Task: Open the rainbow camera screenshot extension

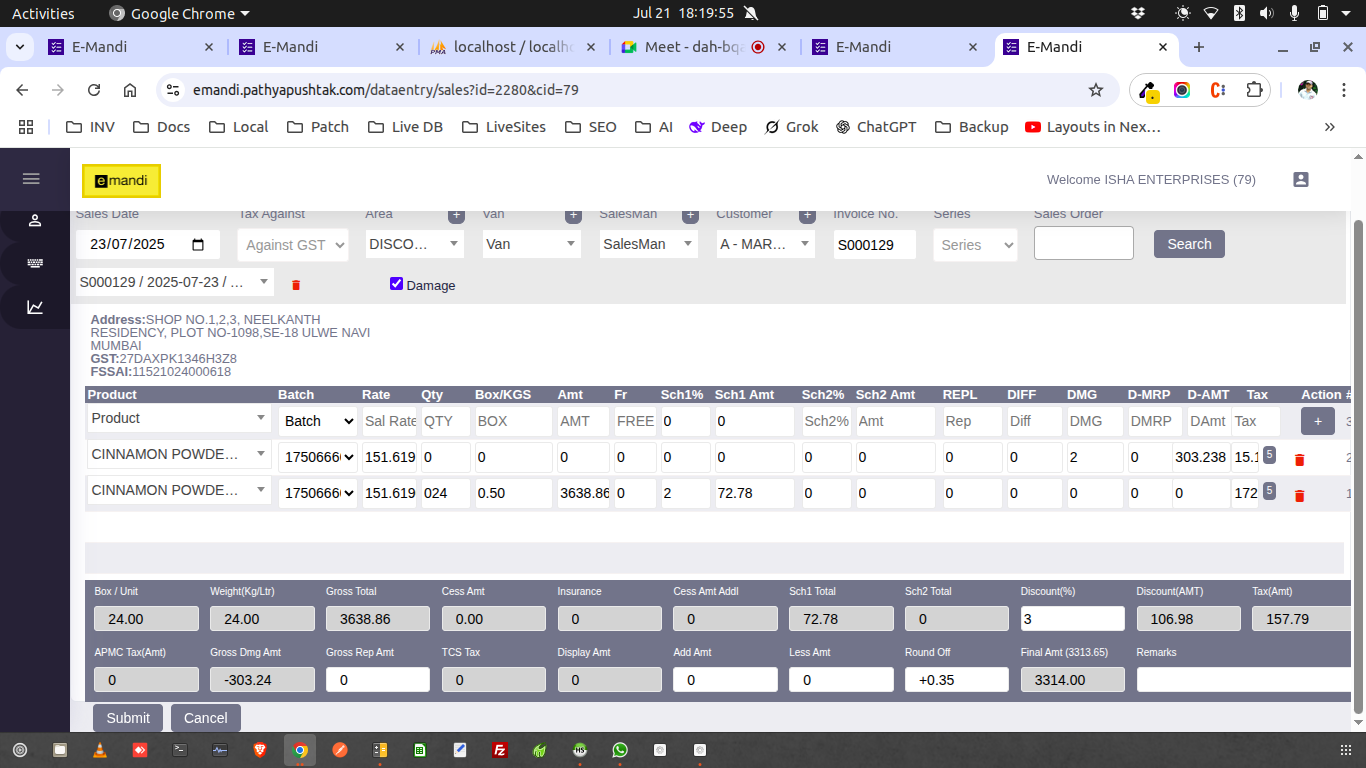Action: pos(1182,90)
